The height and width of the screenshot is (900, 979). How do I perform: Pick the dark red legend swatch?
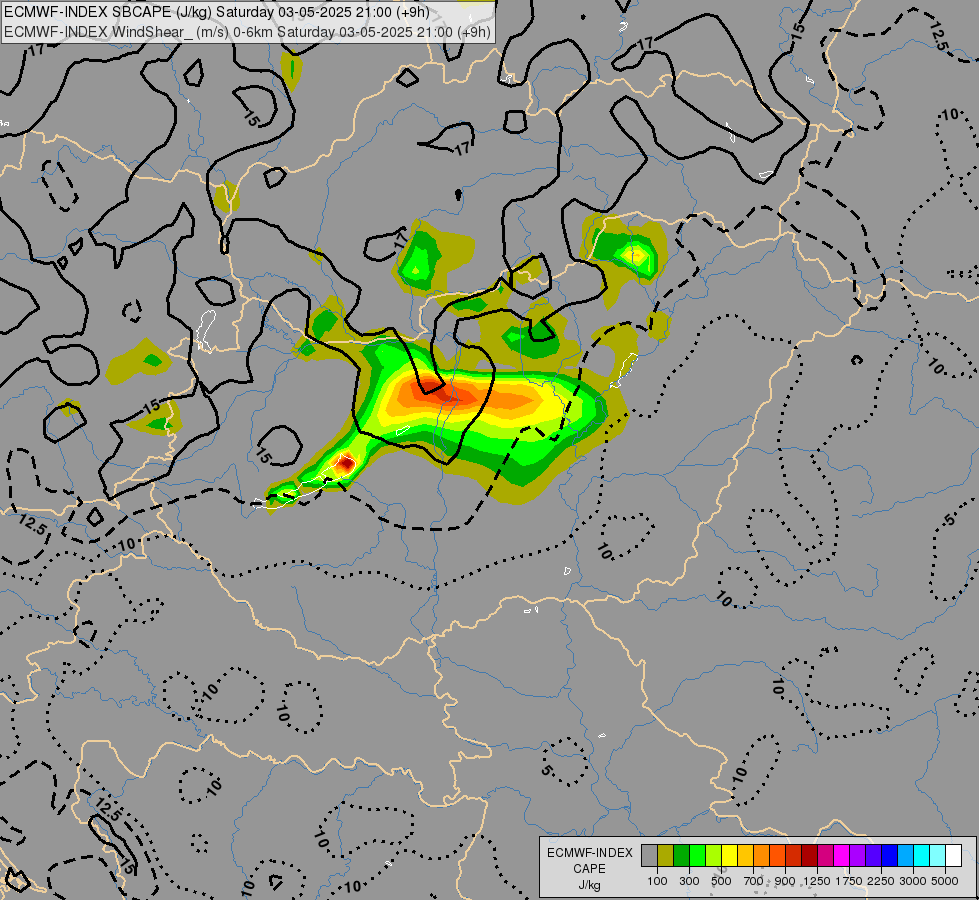(809, 855)
